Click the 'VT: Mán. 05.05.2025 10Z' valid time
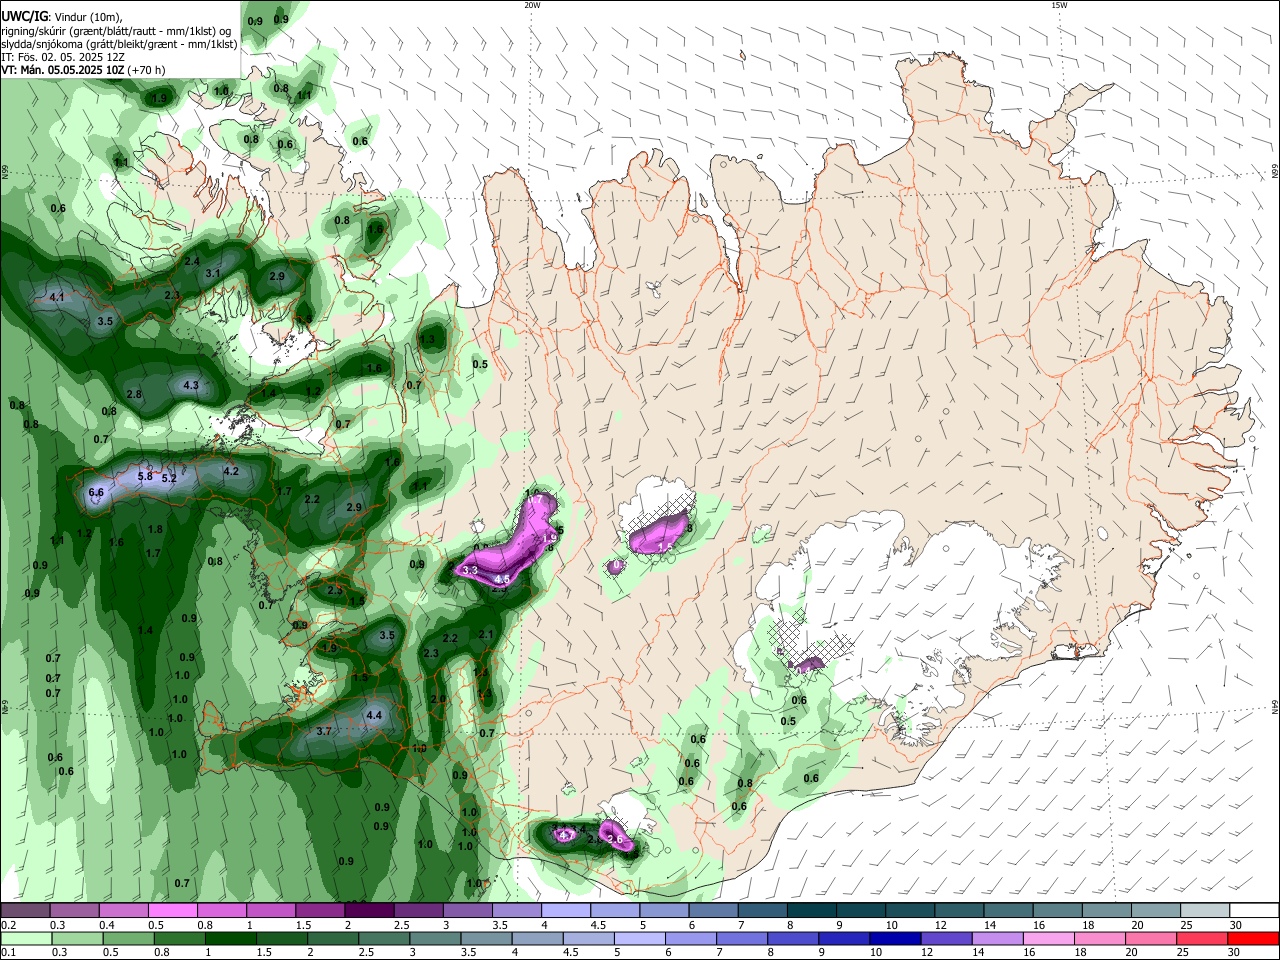Image resolution: width=1280 pixels, height=960 pixels. coord(63,70)
